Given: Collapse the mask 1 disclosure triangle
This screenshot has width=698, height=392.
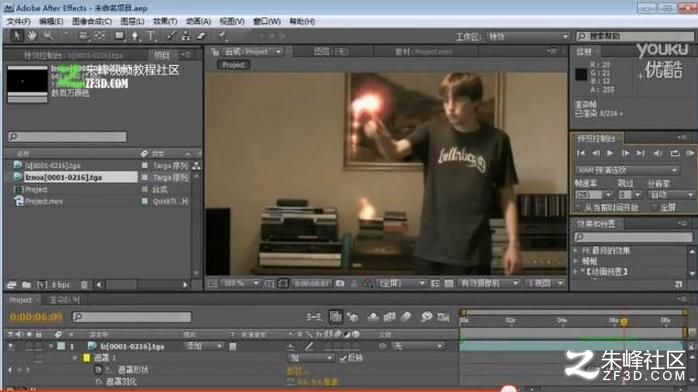Looking at the screenshot, I should (75, 358).
